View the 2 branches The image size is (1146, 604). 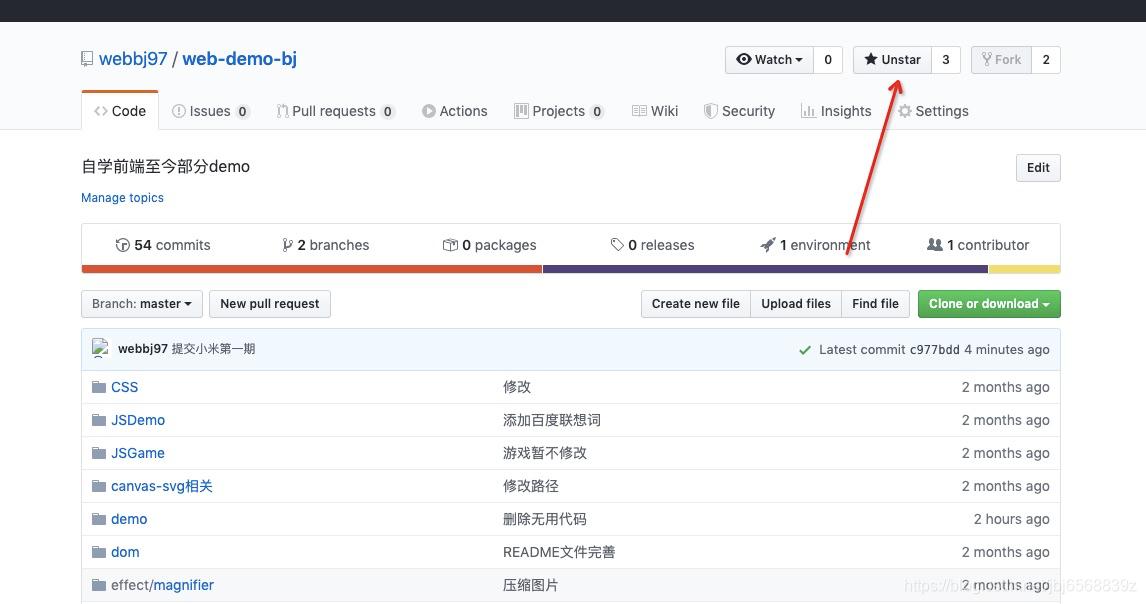(x=326, y=245)
